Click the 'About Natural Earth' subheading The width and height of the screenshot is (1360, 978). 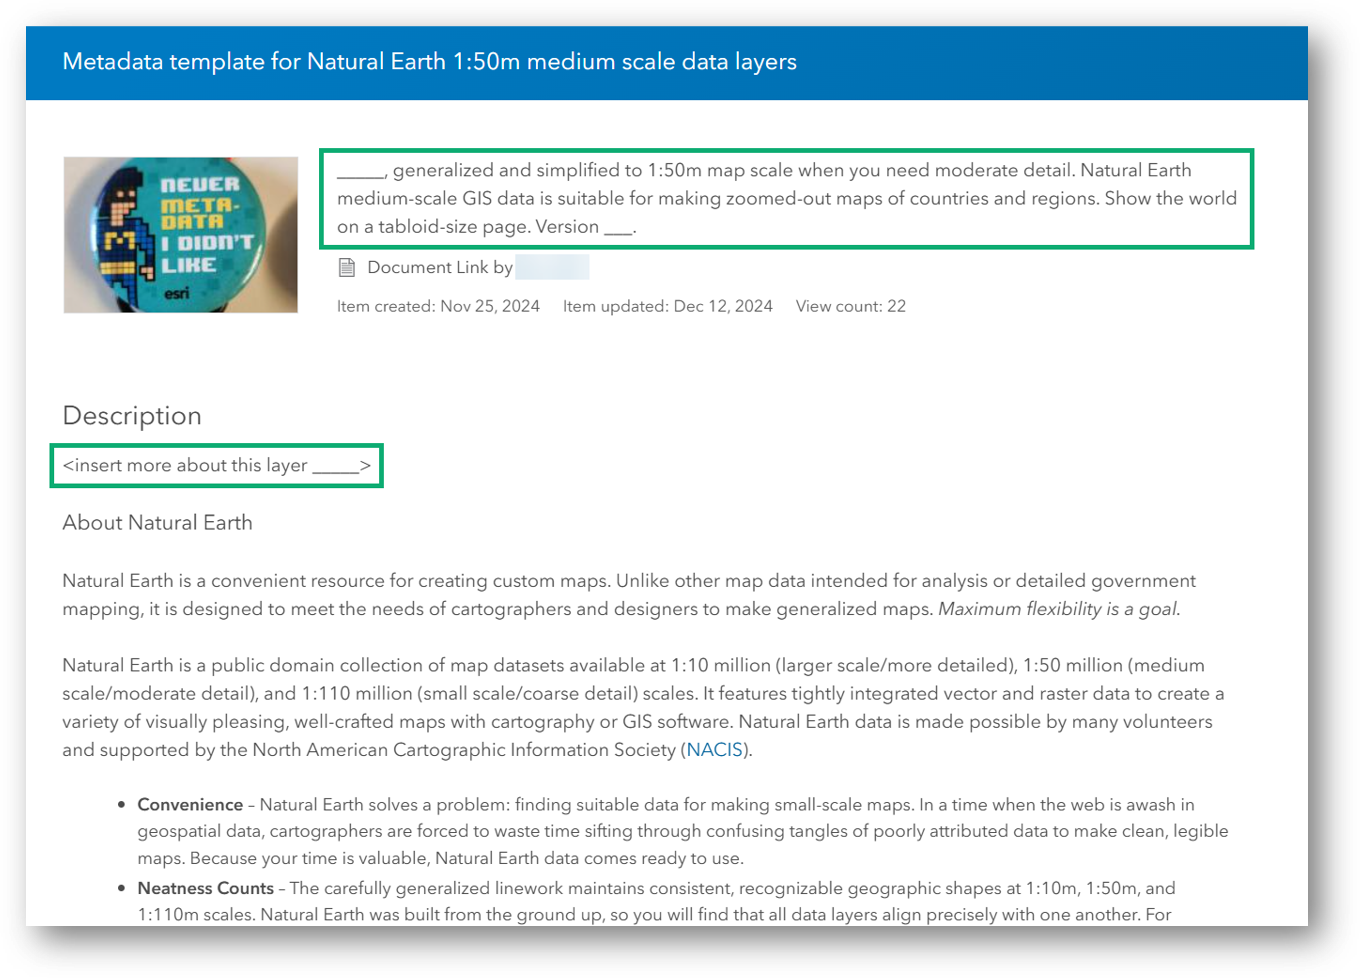click(157, 523)
